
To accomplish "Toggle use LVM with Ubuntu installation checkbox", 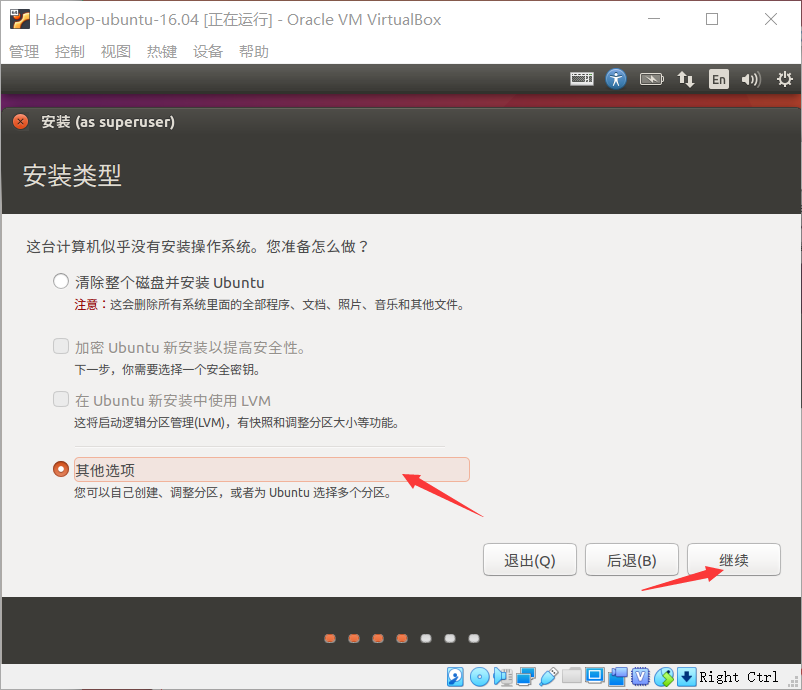I will click(x=61, y=399).
